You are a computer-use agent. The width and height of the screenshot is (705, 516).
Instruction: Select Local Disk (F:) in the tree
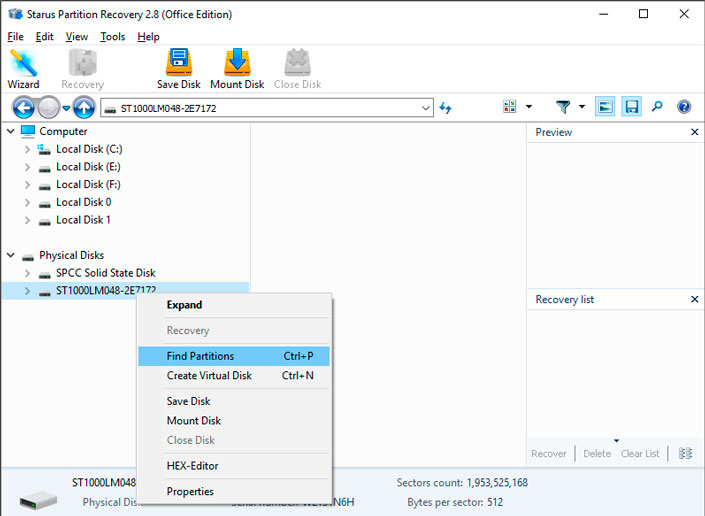click(x=88, y=184)
